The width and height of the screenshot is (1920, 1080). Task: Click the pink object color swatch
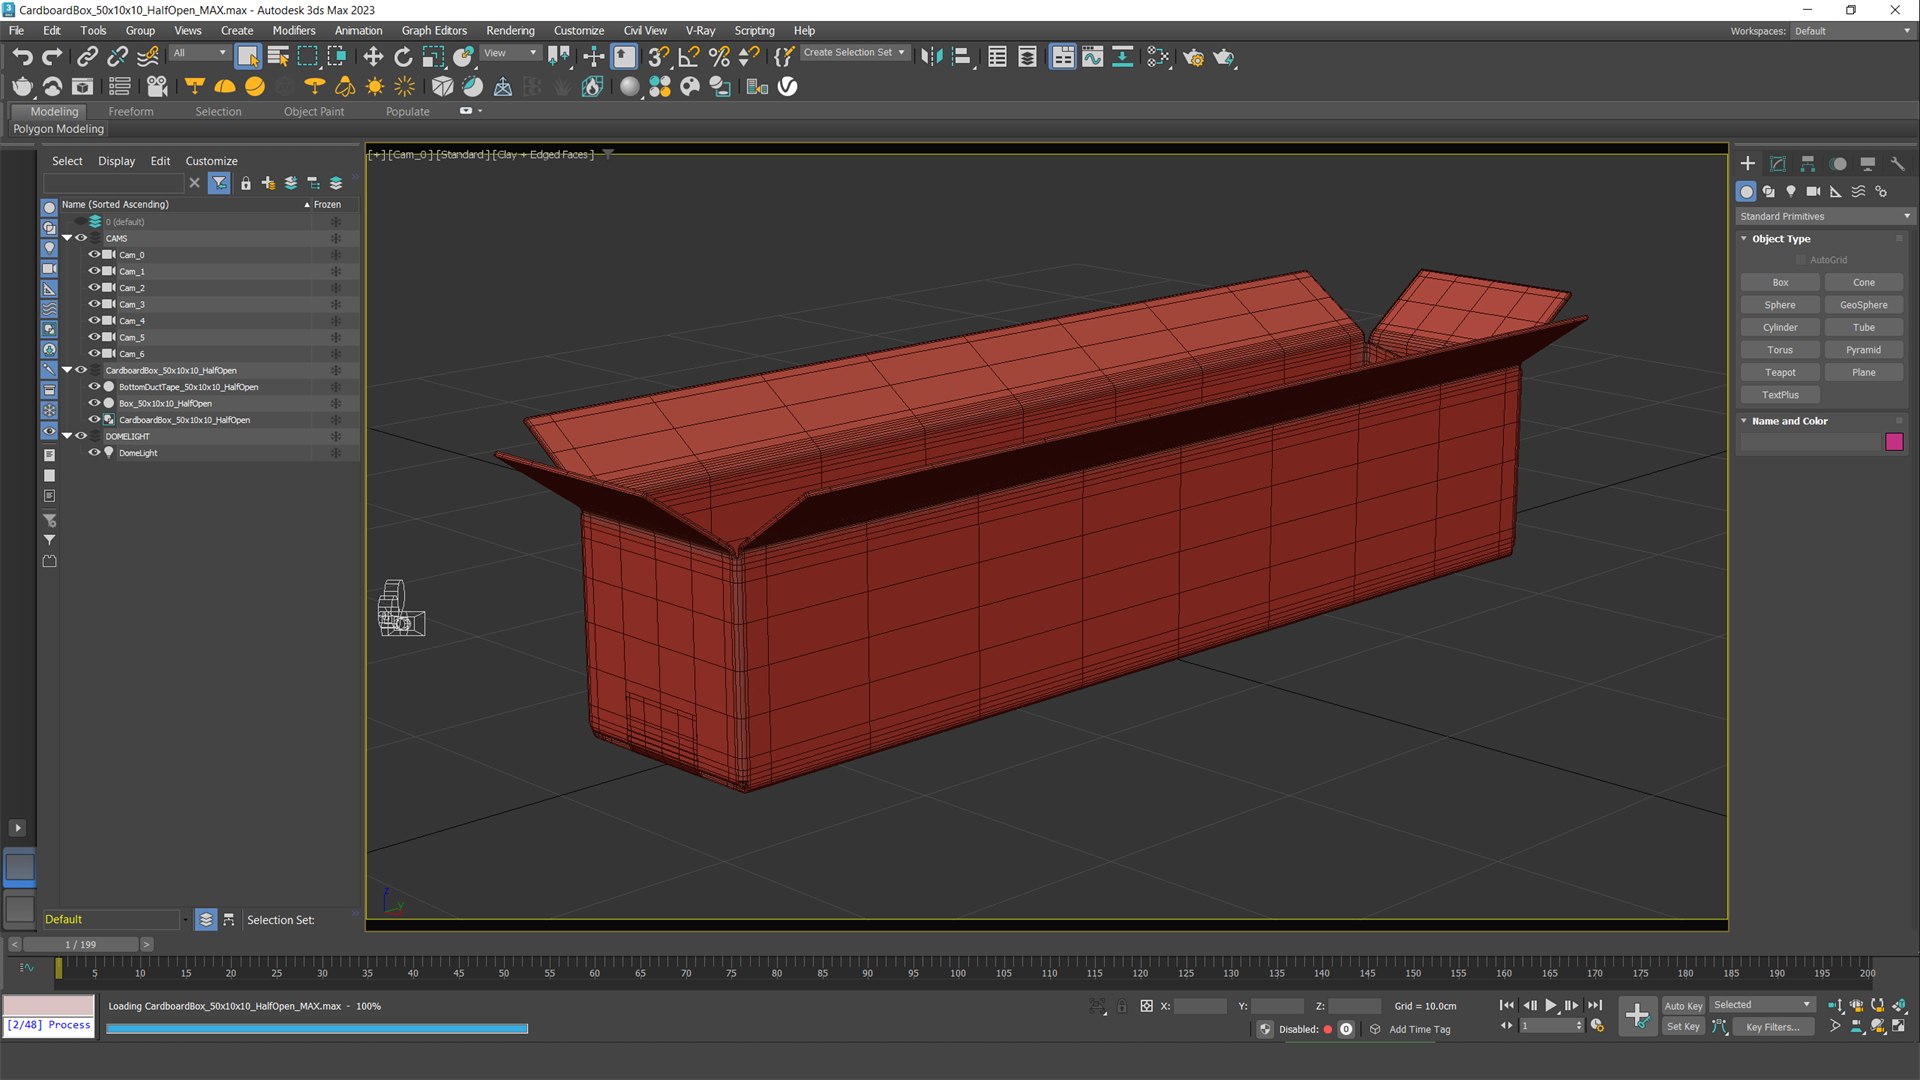point(1894,442)
